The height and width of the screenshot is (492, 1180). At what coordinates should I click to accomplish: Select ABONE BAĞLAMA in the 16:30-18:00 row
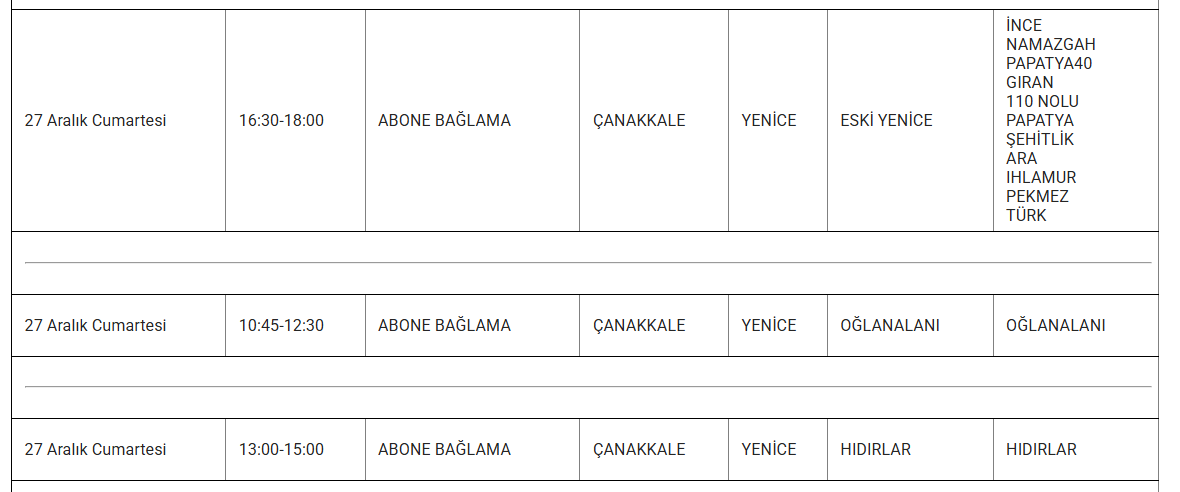pos(444,121)
